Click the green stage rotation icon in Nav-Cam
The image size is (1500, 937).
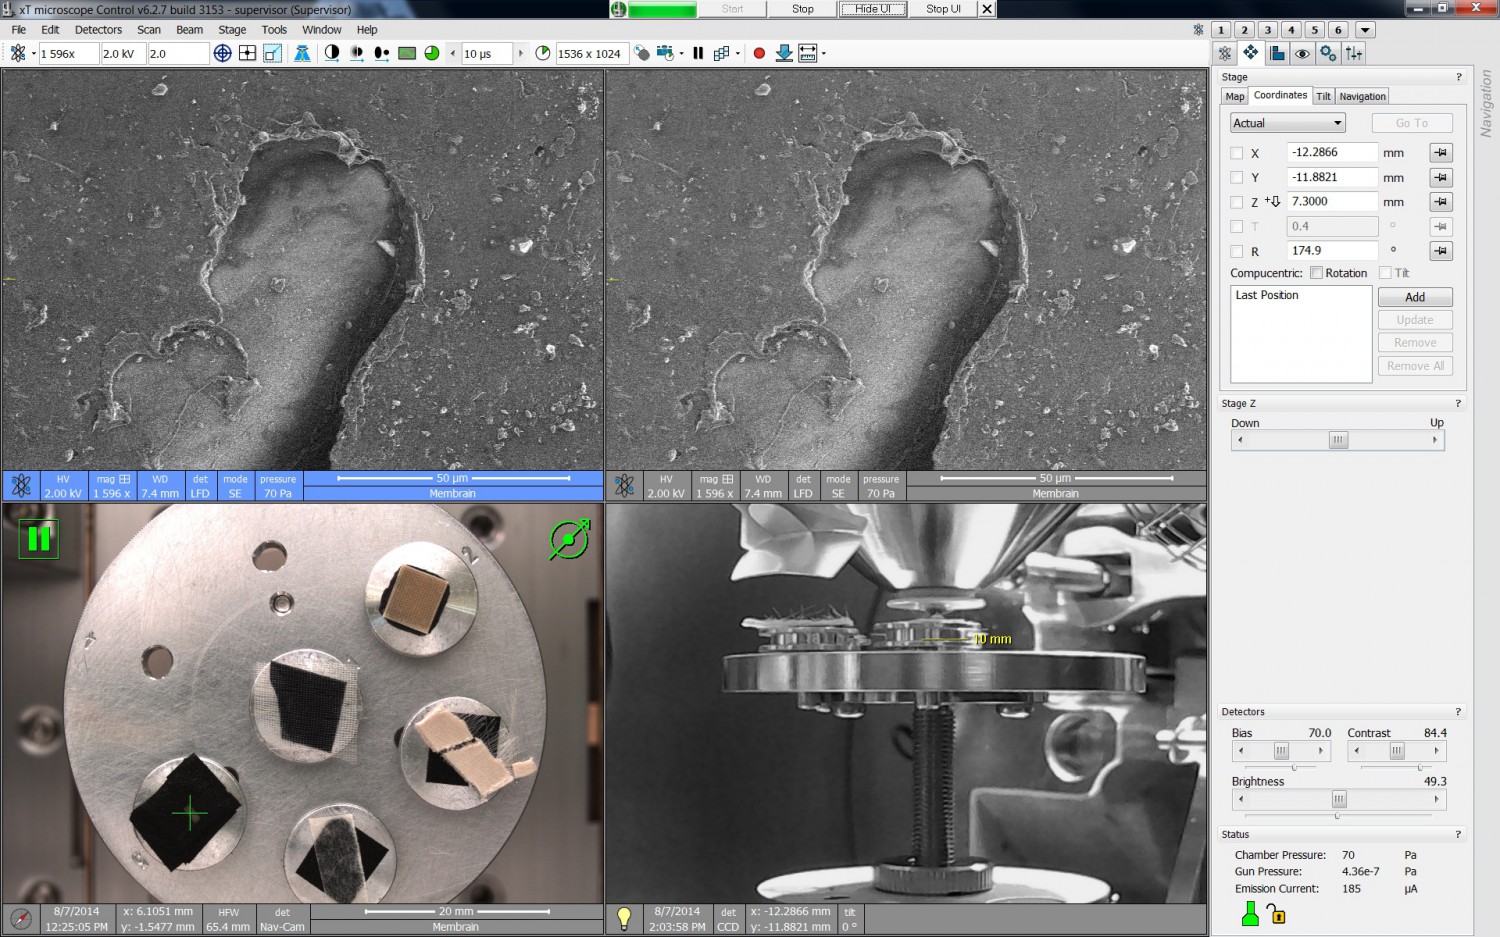tap(569, 539)
